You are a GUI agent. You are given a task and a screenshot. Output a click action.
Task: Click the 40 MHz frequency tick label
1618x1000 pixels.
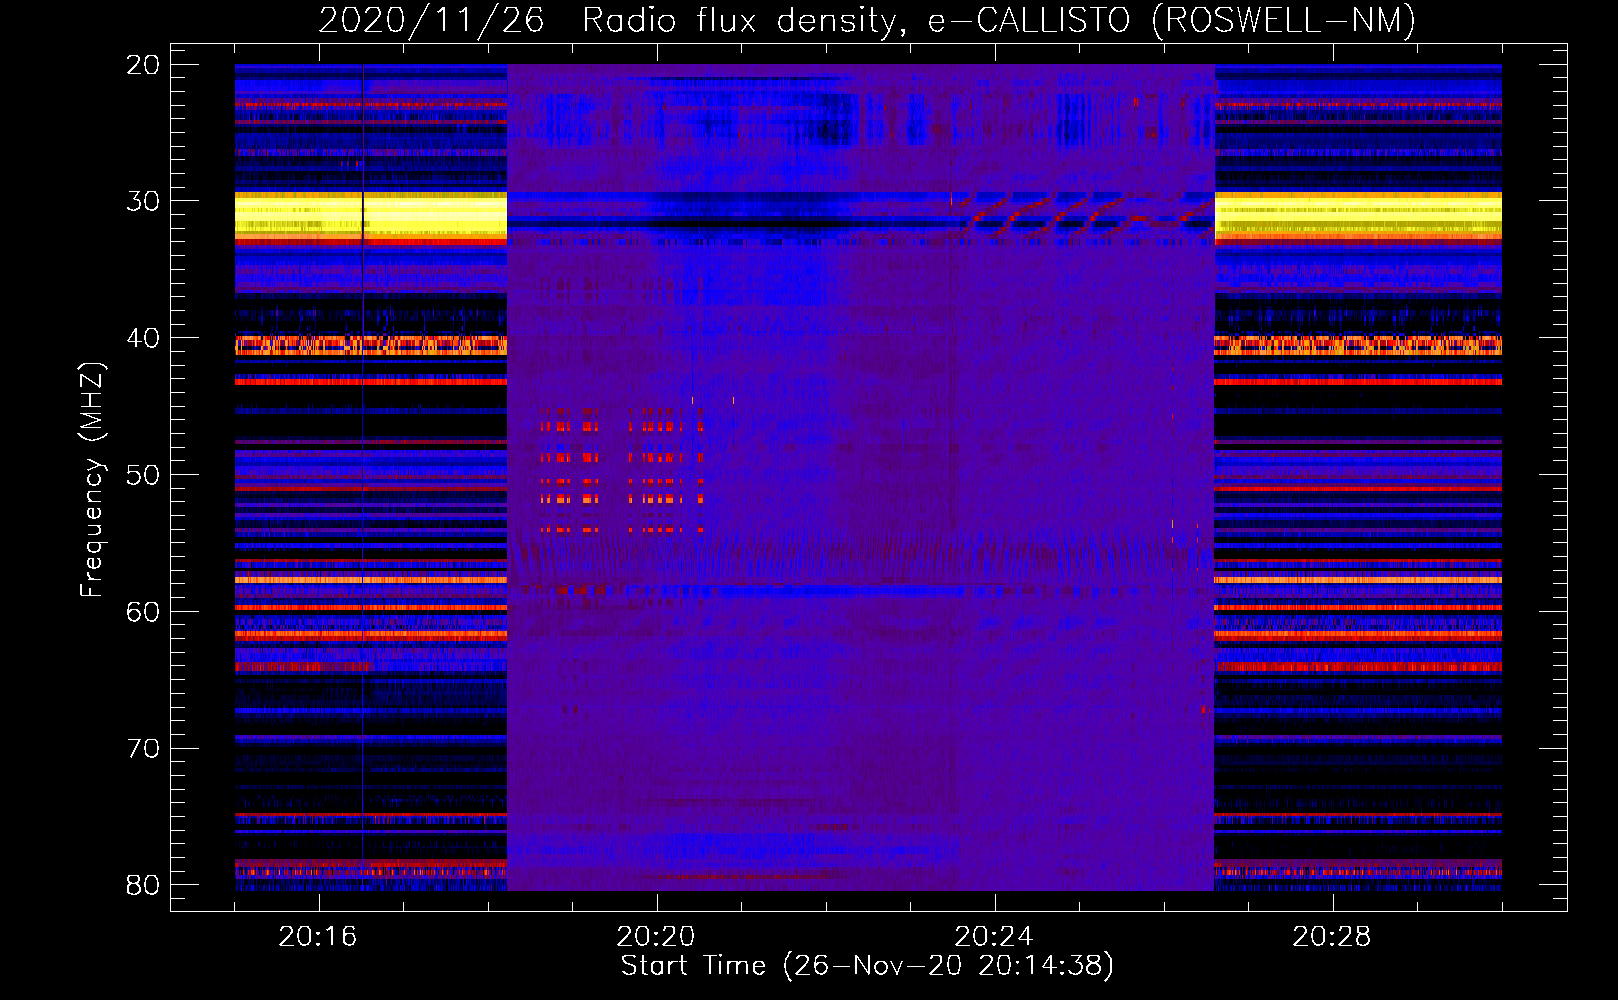pyautogui.click(x=142, y=338)
